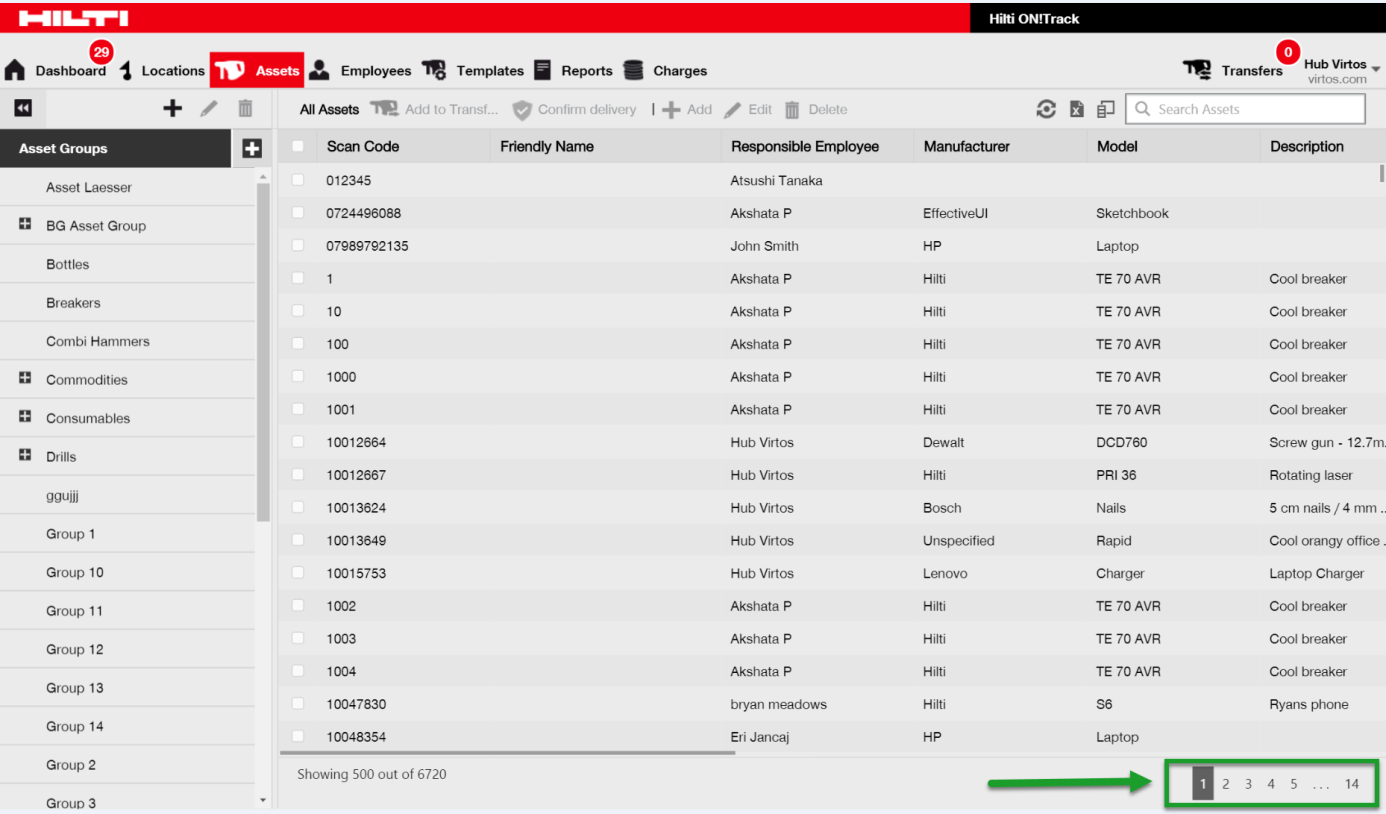Click the Atsushi Tanaka employee cell
Screen dimensions: 1386x814
(777, 180)
